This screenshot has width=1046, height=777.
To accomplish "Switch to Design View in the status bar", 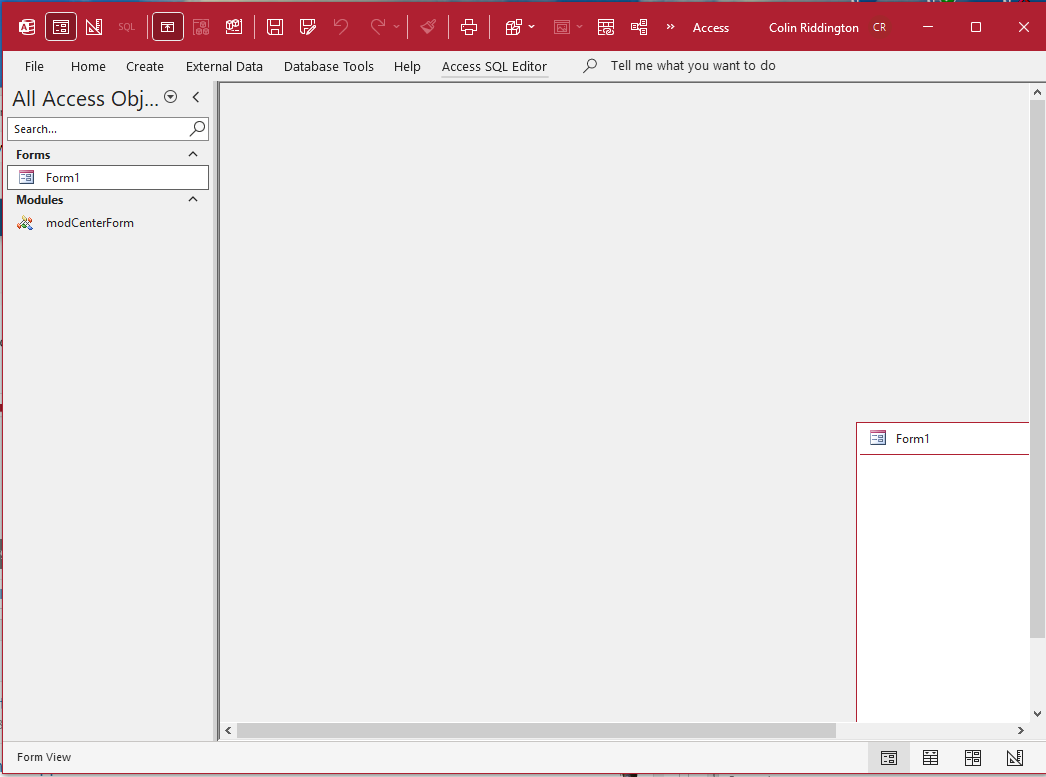I will 1014,758.
